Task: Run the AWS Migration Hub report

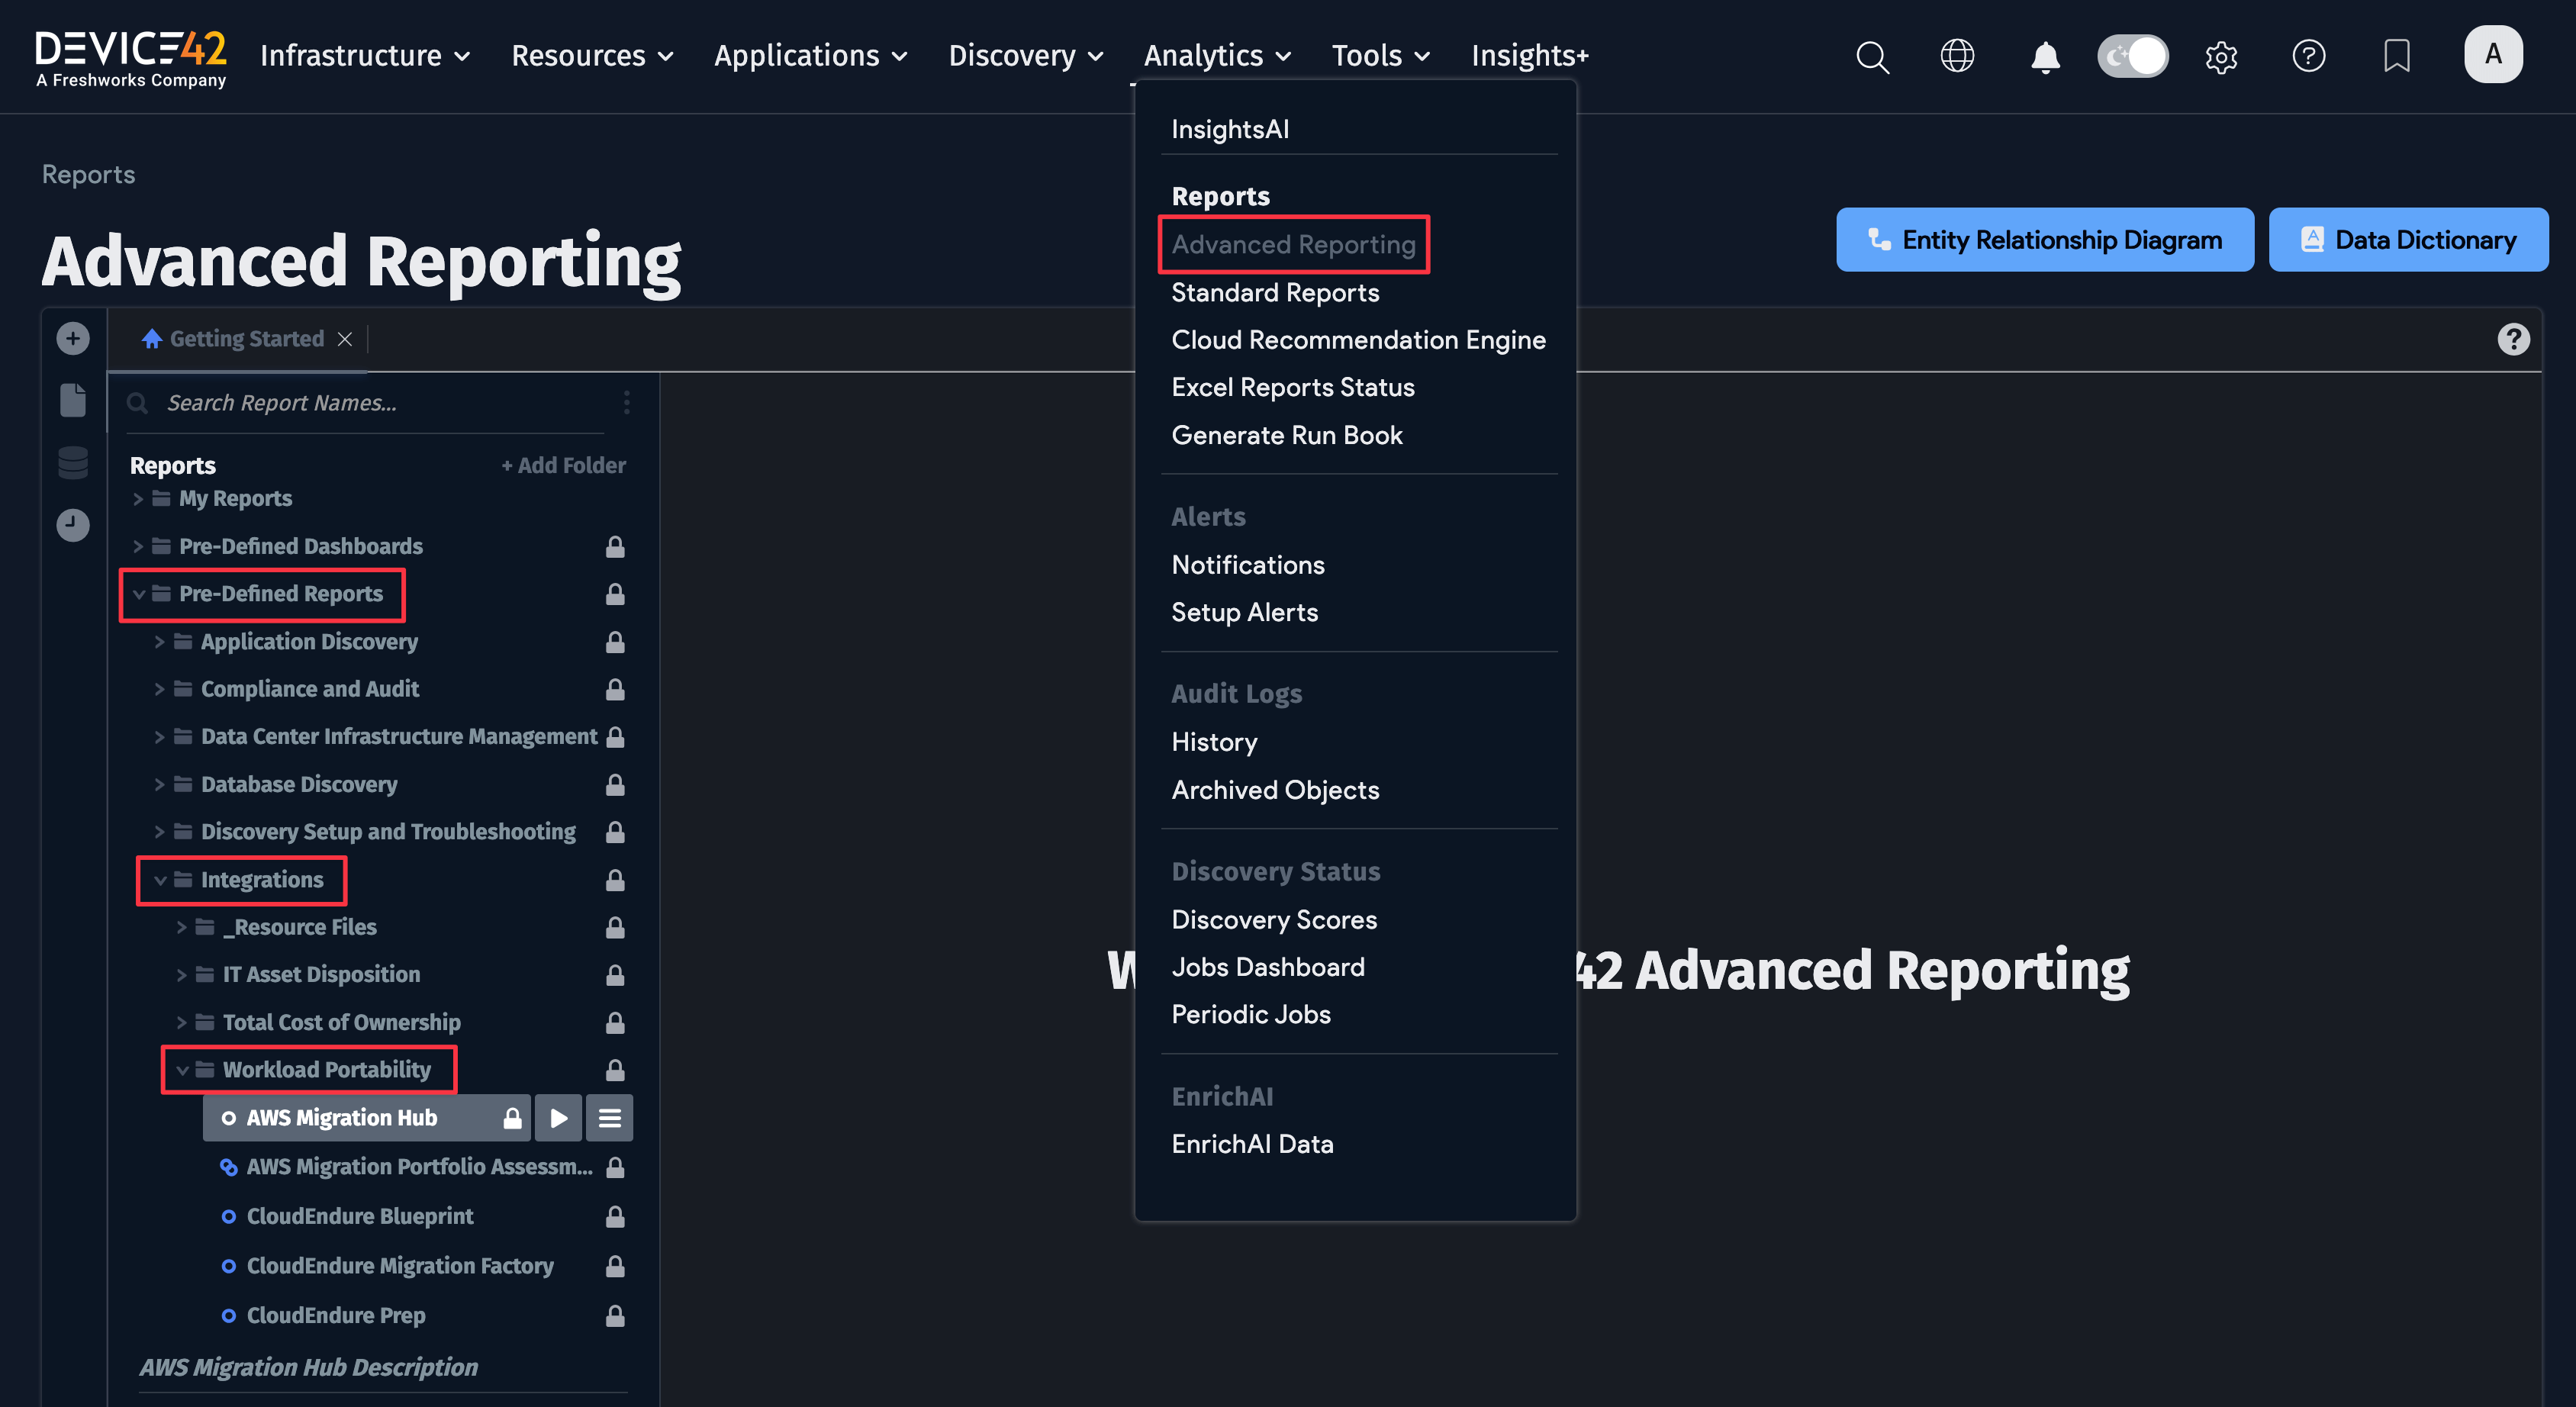Action: click(x=559, y=1118)
